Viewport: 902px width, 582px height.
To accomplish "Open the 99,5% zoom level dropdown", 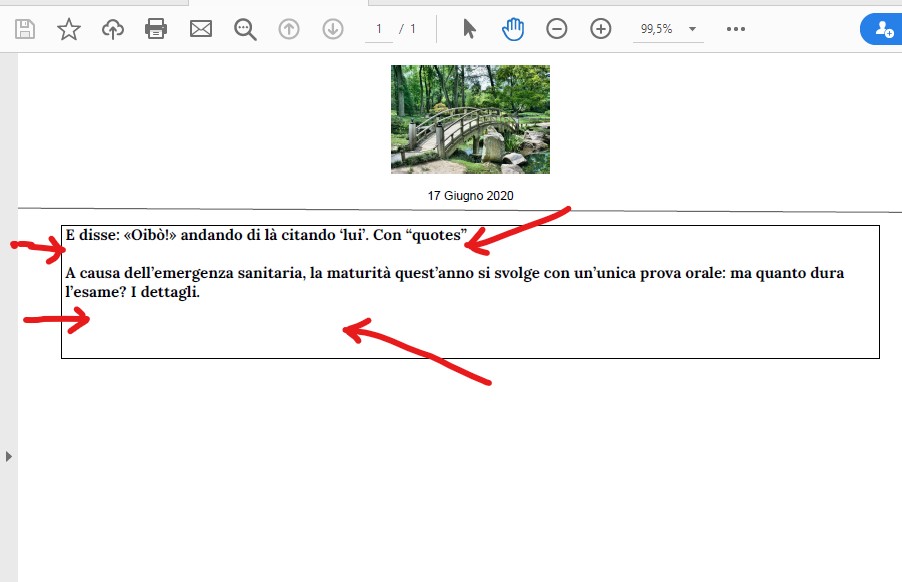I will point(668,29).
